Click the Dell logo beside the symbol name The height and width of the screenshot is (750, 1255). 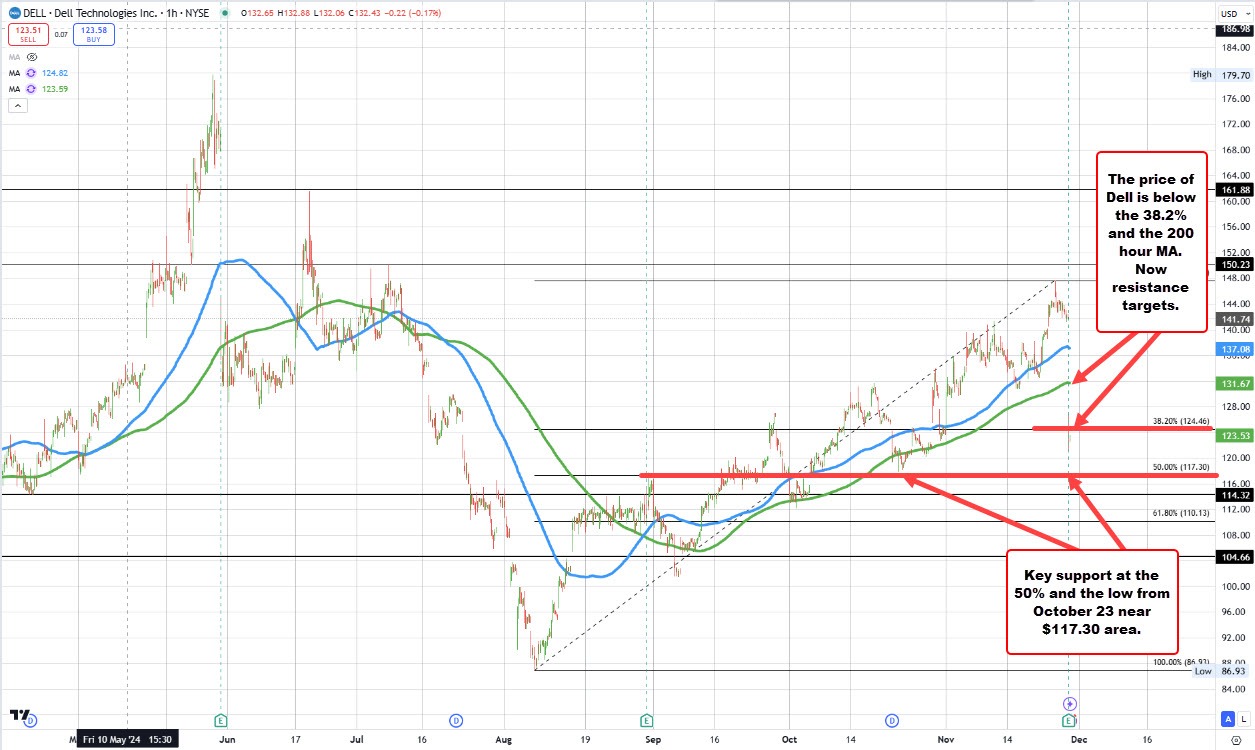tap(14, 12)
